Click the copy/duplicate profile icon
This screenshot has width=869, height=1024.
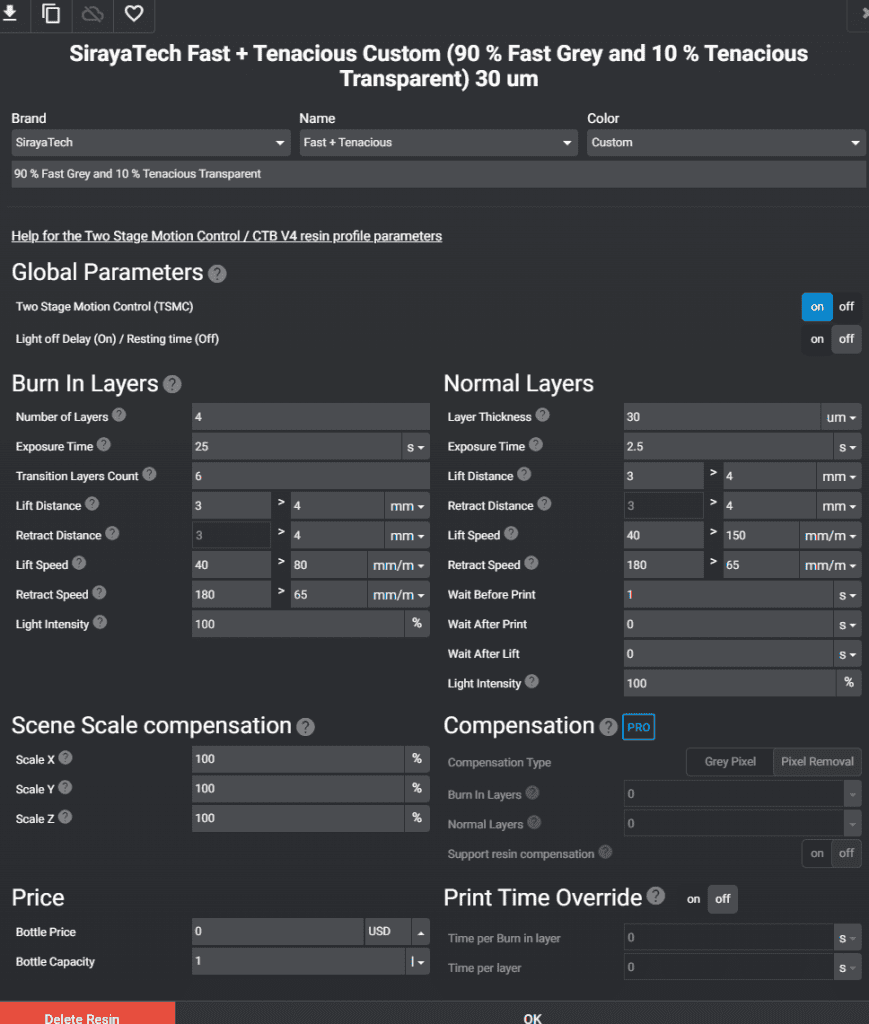(51, 14)
